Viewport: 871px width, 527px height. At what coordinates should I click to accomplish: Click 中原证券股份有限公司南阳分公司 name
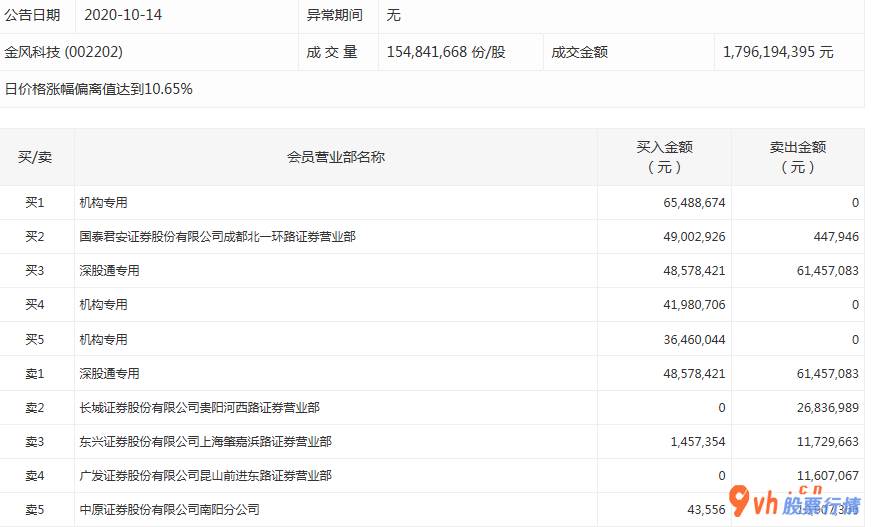pyautogui.click(x=169, y=509)
